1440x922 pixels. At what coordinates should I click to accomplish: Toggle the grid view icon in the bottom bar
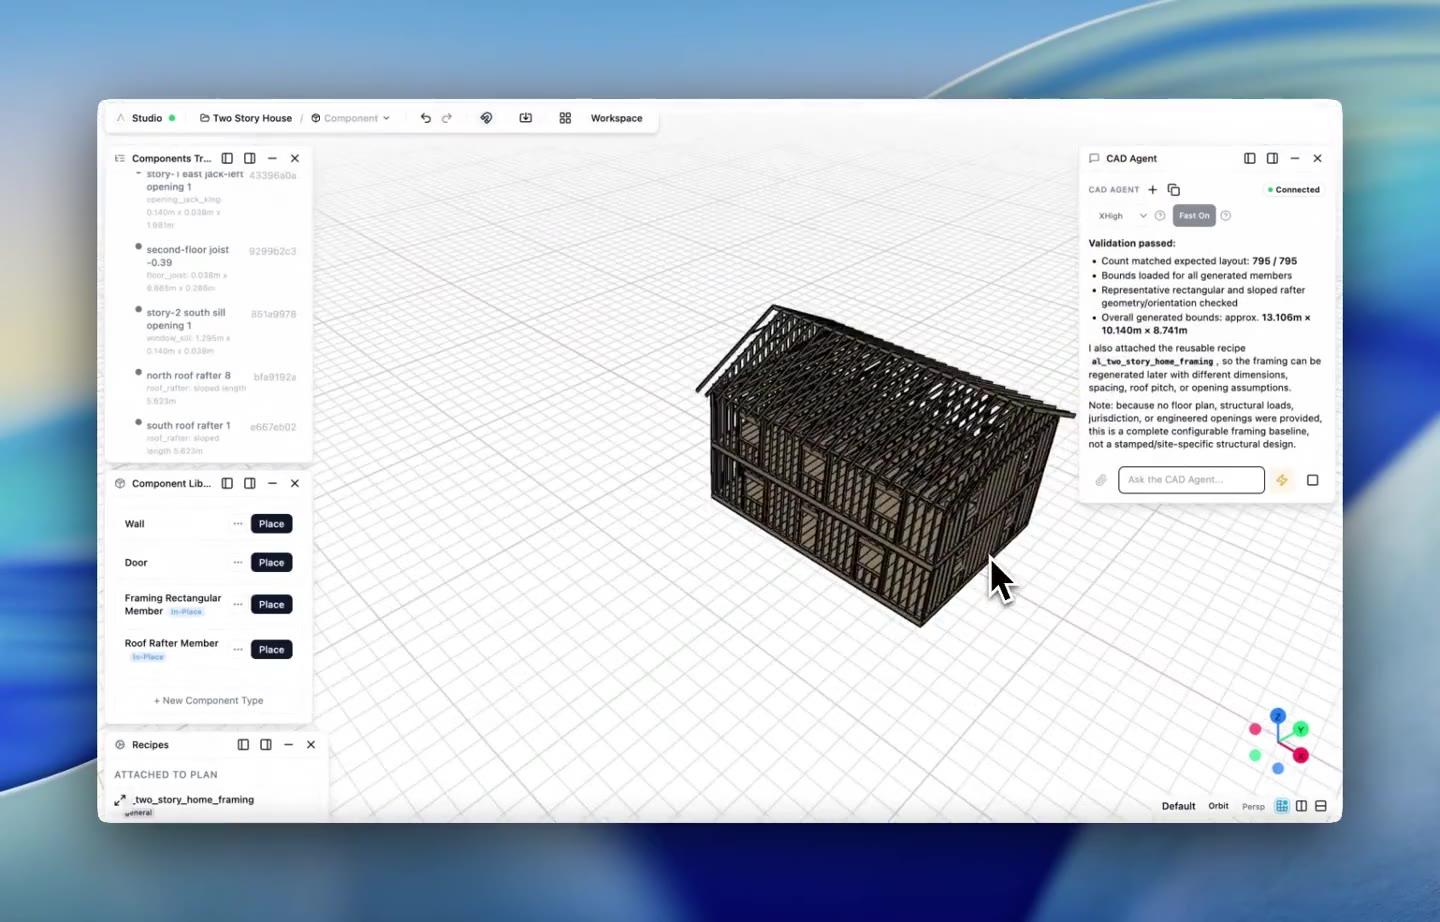[1282, 806]
